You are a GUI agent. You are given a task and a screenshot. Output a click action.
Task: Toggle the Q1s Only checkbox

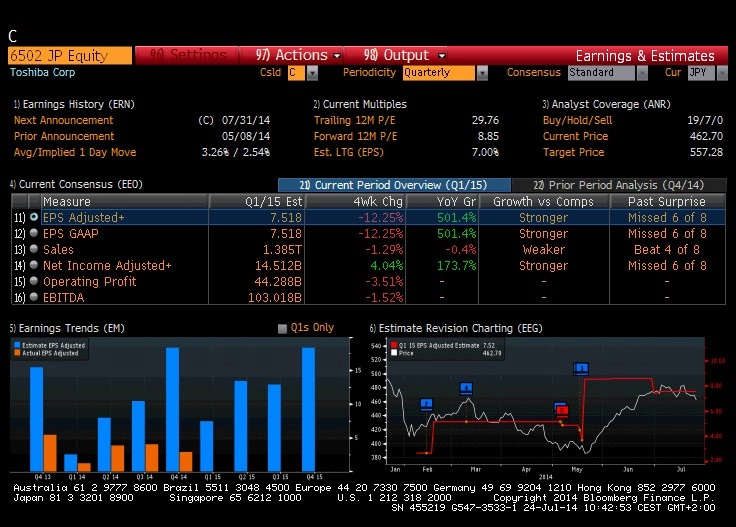282,328
